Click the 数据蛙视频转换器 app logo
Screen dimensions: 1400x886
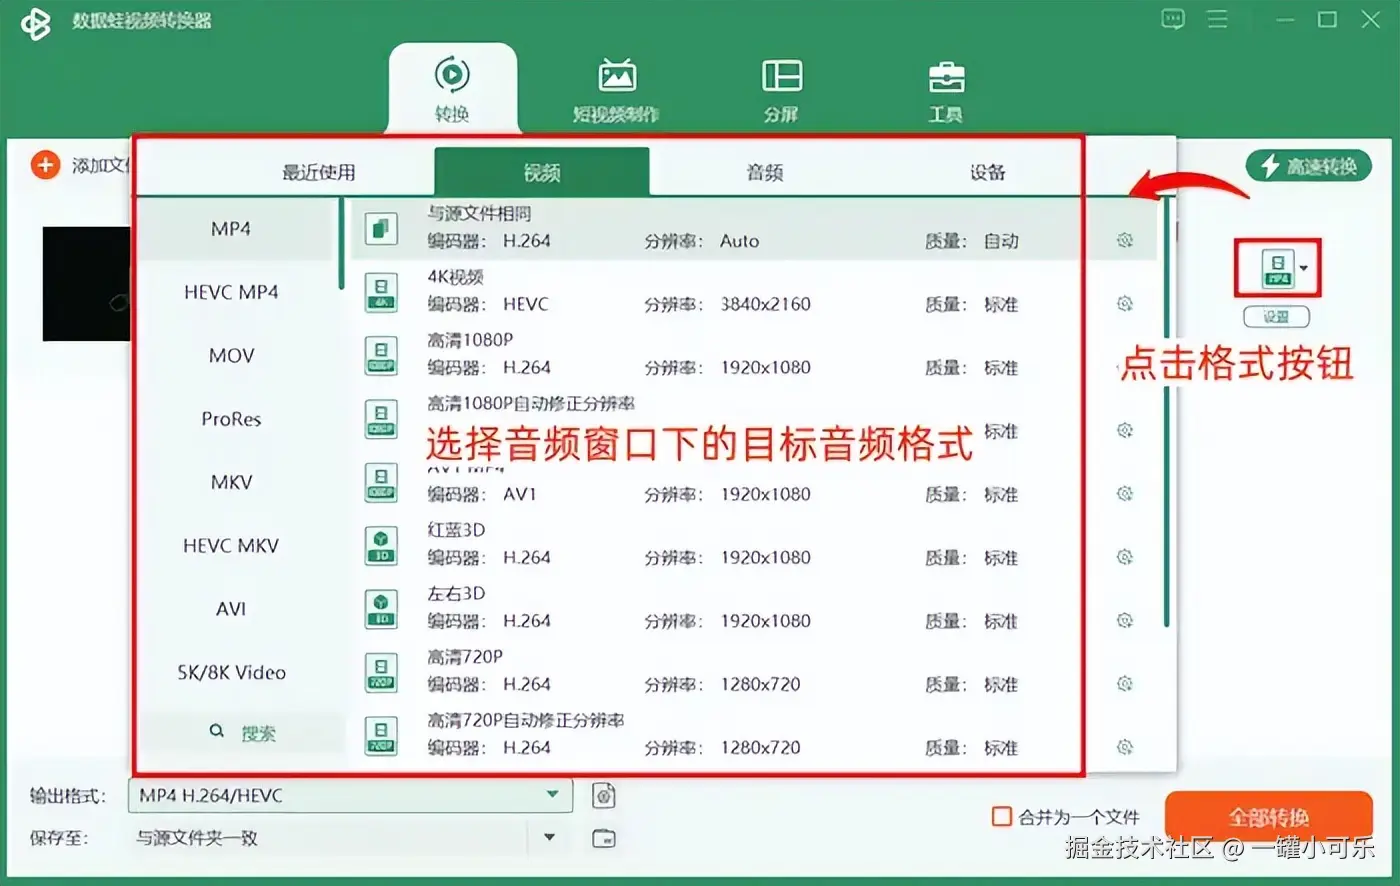(x=36, y=22)
